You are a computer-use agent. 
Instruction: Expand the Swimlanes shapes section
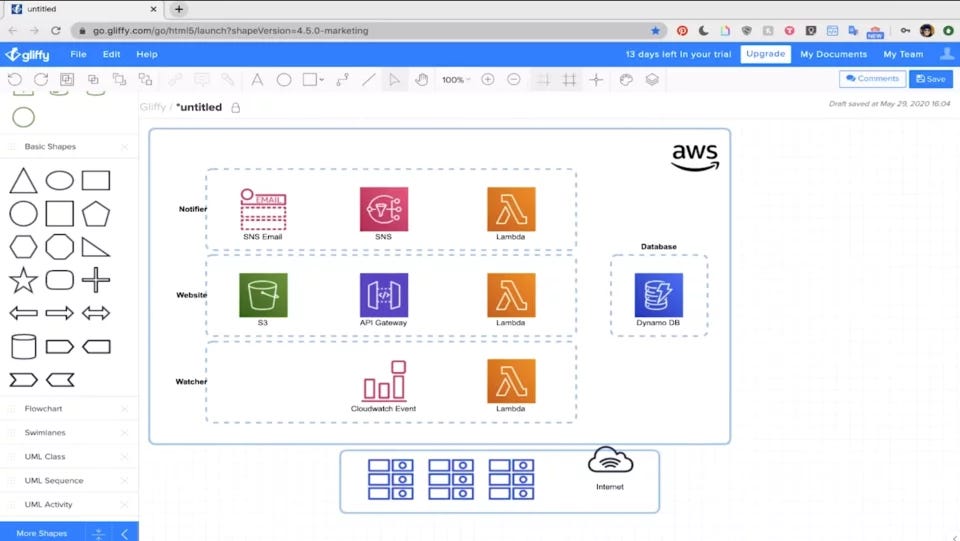point(45,432)
